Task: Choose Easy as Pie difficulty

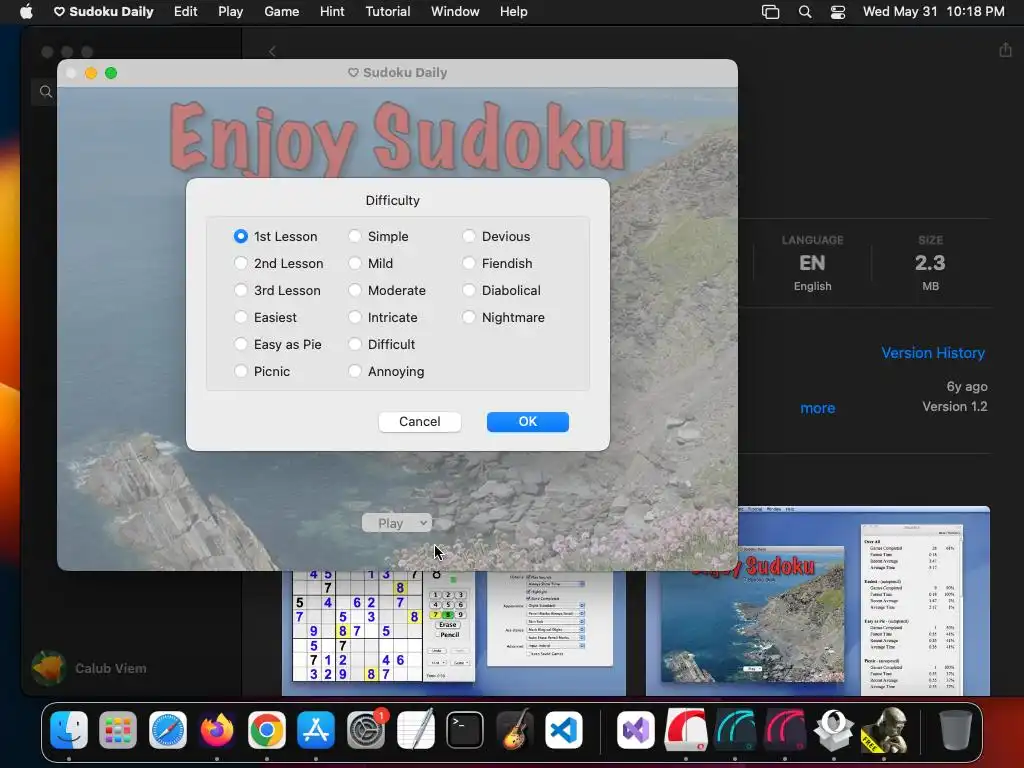Action: point(240,344)
